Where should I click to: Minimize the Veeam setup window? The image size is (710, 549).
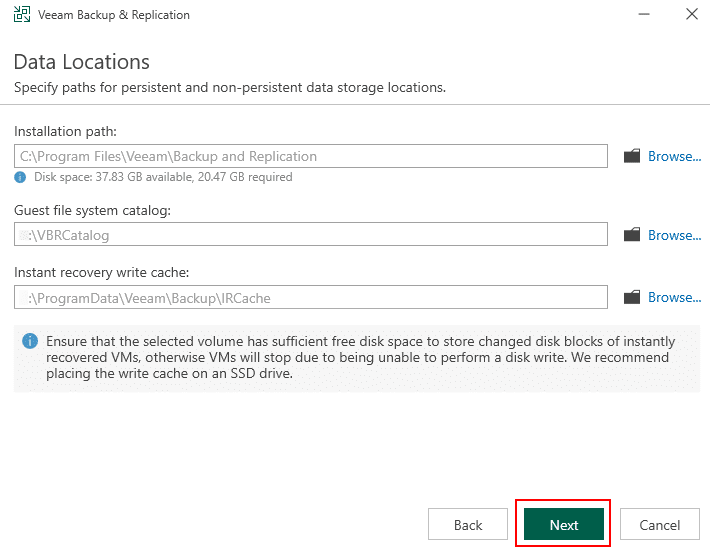click(x=644, y=14)
